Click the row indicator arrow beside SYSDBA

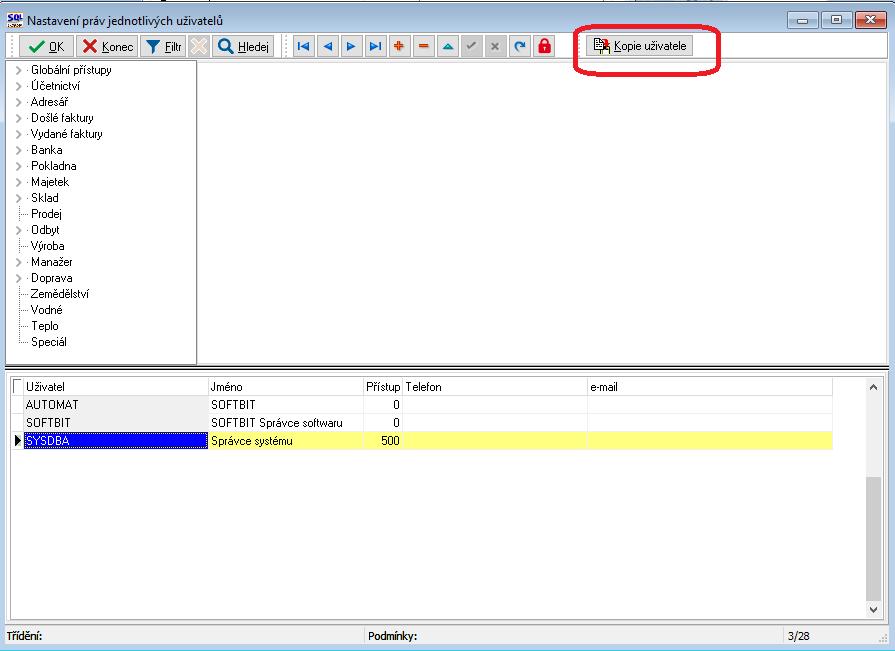click(x=18, y=440)
